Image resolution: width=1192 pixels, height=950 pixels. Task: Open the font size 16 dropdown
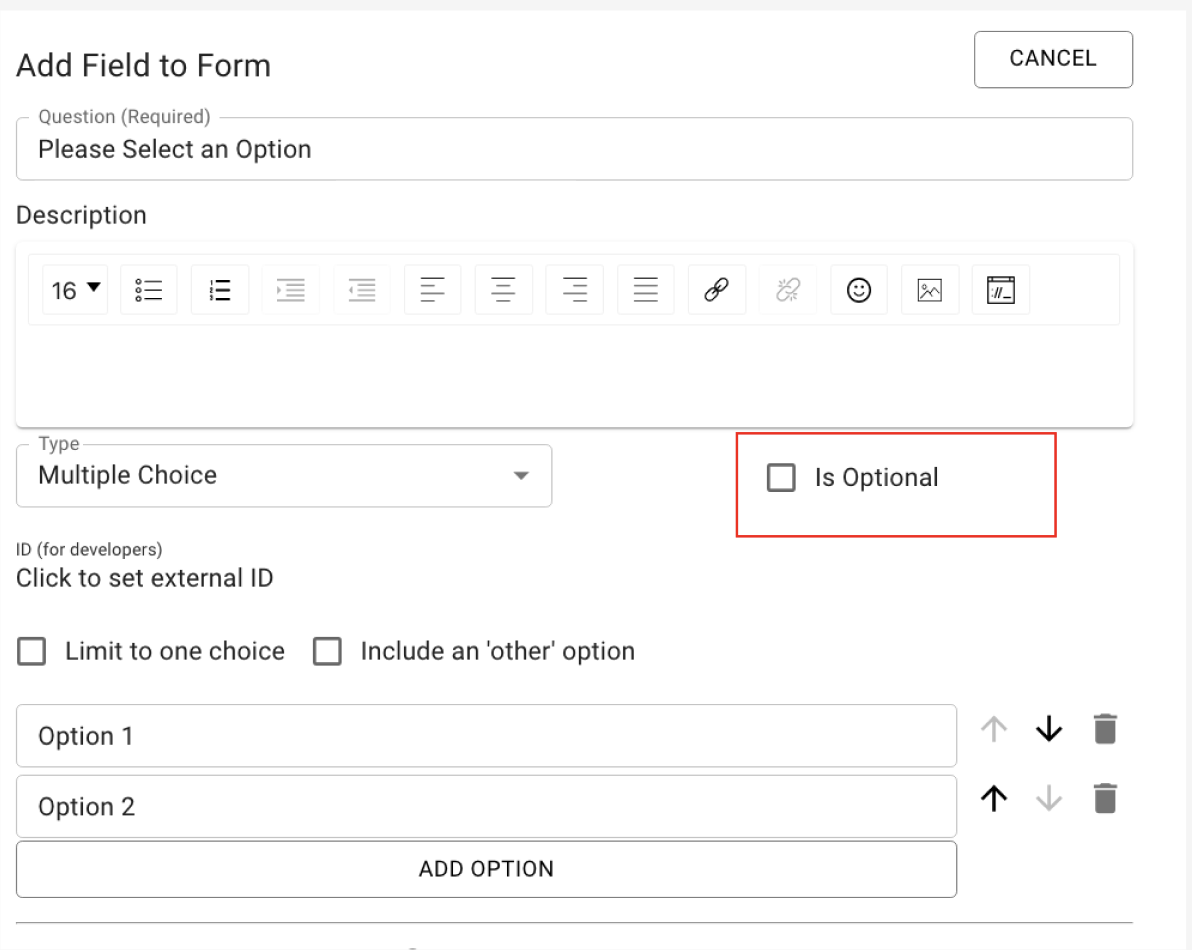[75, 290]
